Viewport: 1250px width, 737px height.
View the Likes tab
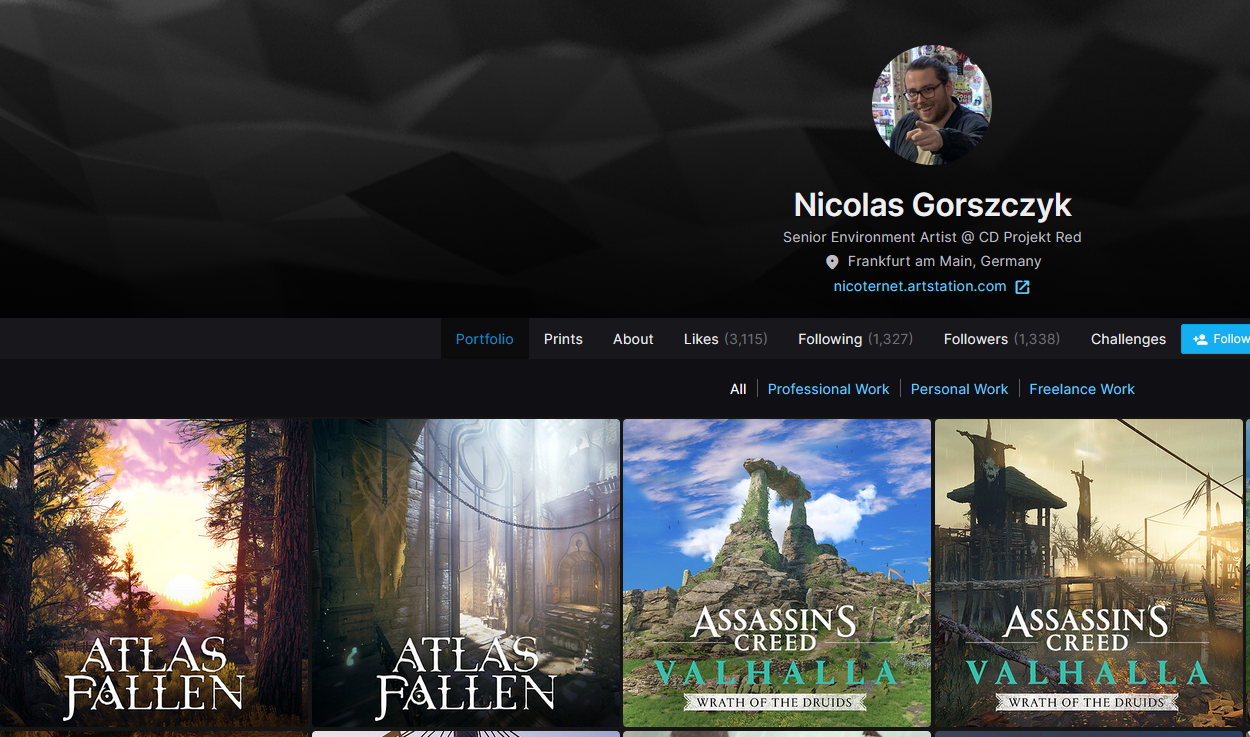coord(726,339)
